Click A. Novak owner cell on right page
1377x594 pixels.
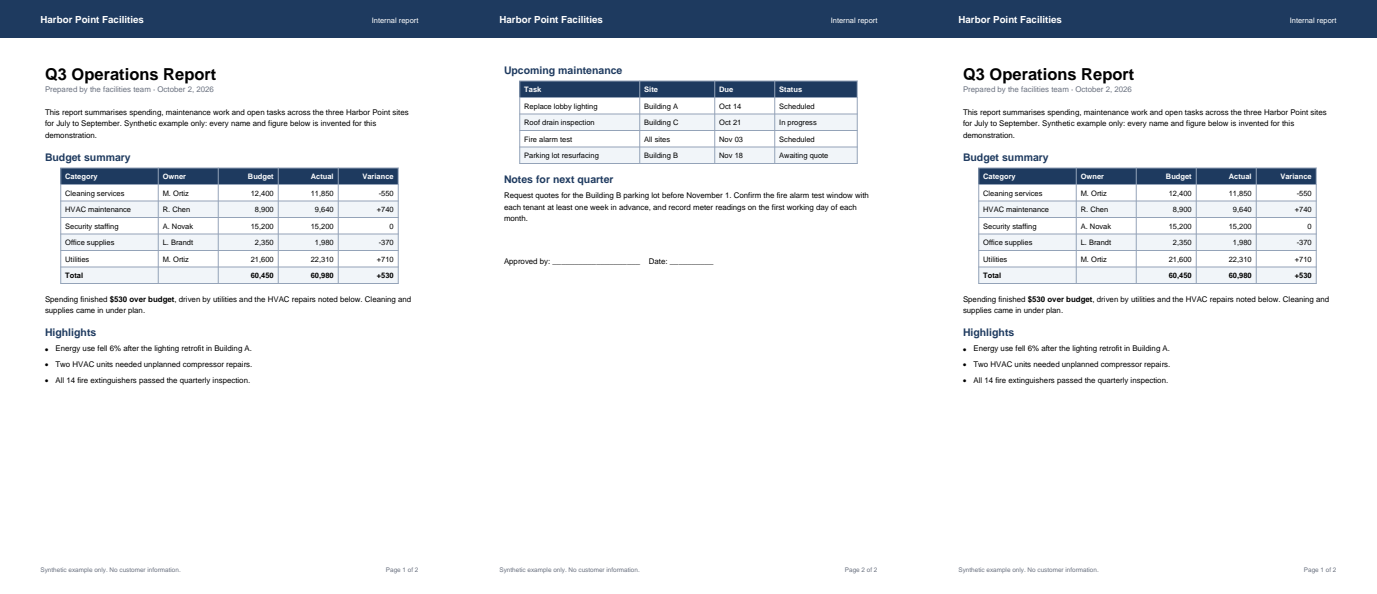coord(1107,226)
